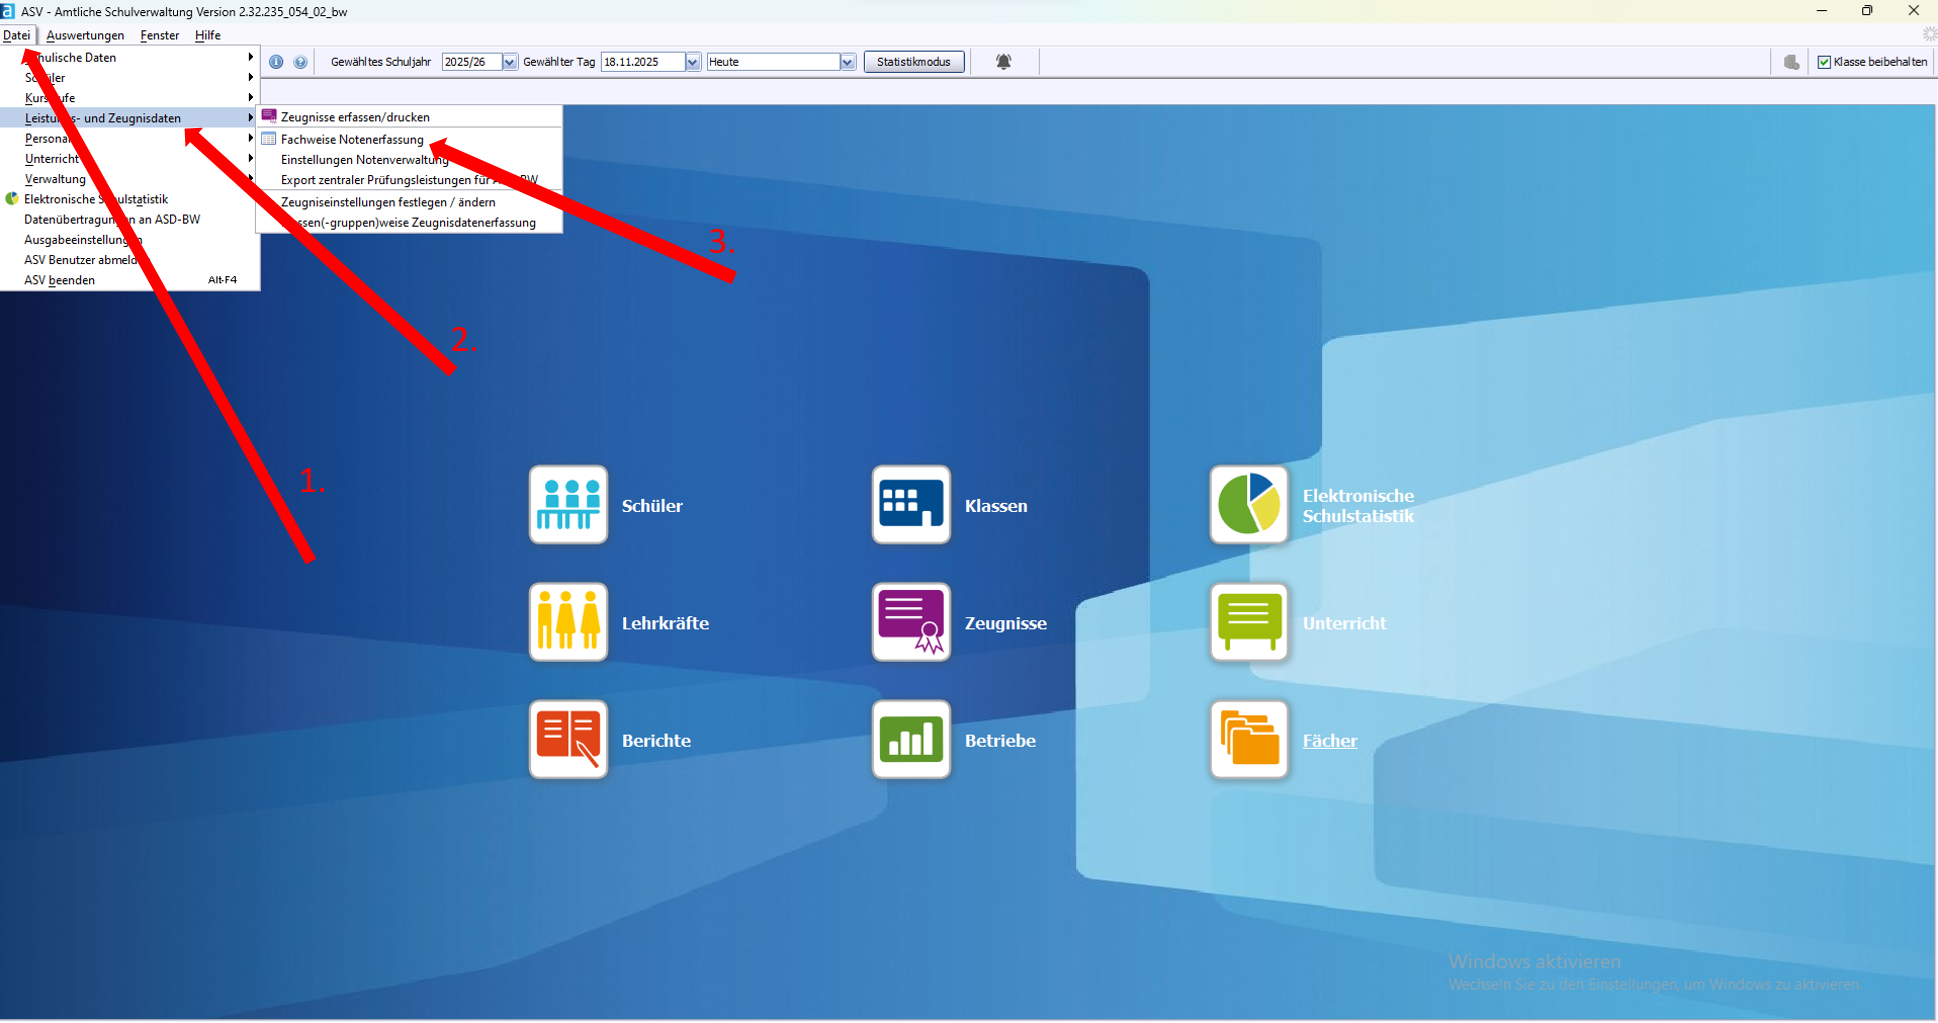
Task: Open the Gewählter Tag date dropdown
Action: point(692,62)
